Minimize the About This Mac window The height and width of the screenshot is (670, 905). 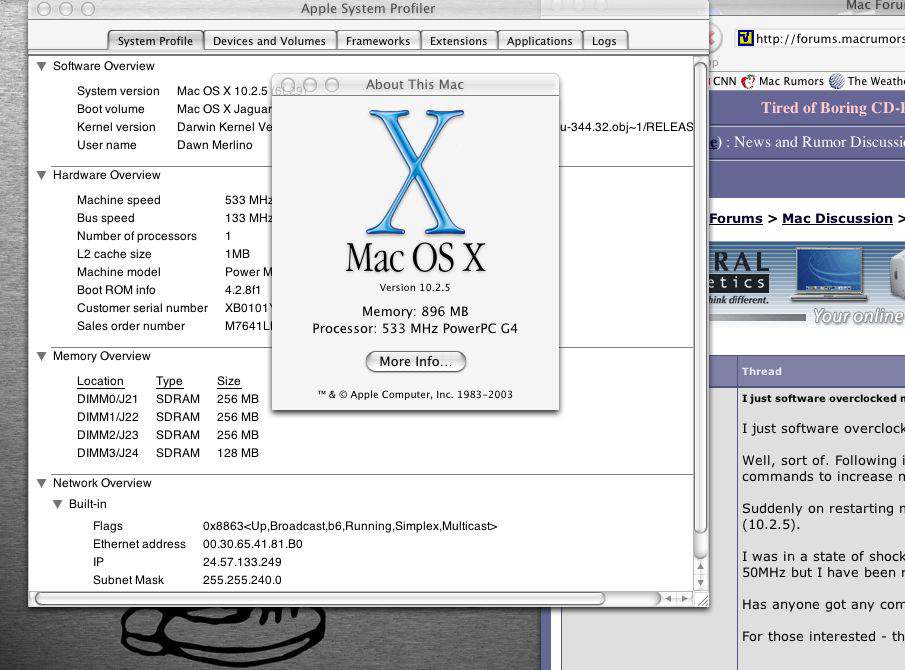tap(310, 85)
